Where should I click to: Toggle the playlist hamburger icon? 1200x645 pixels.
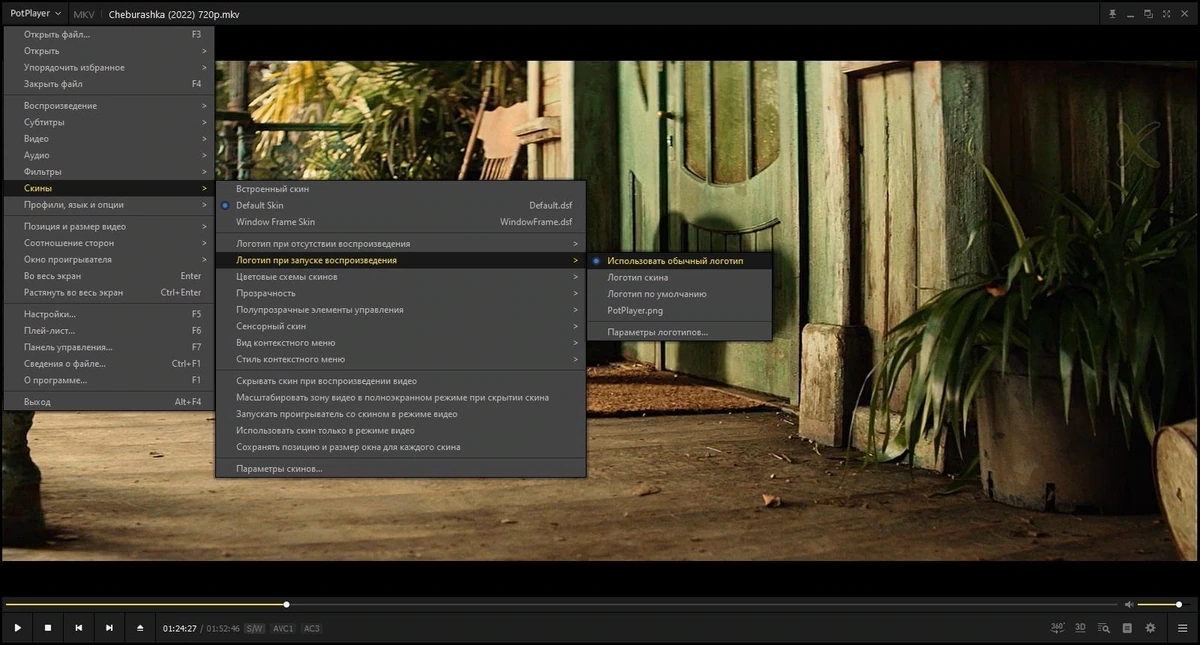pos(1183,628)
